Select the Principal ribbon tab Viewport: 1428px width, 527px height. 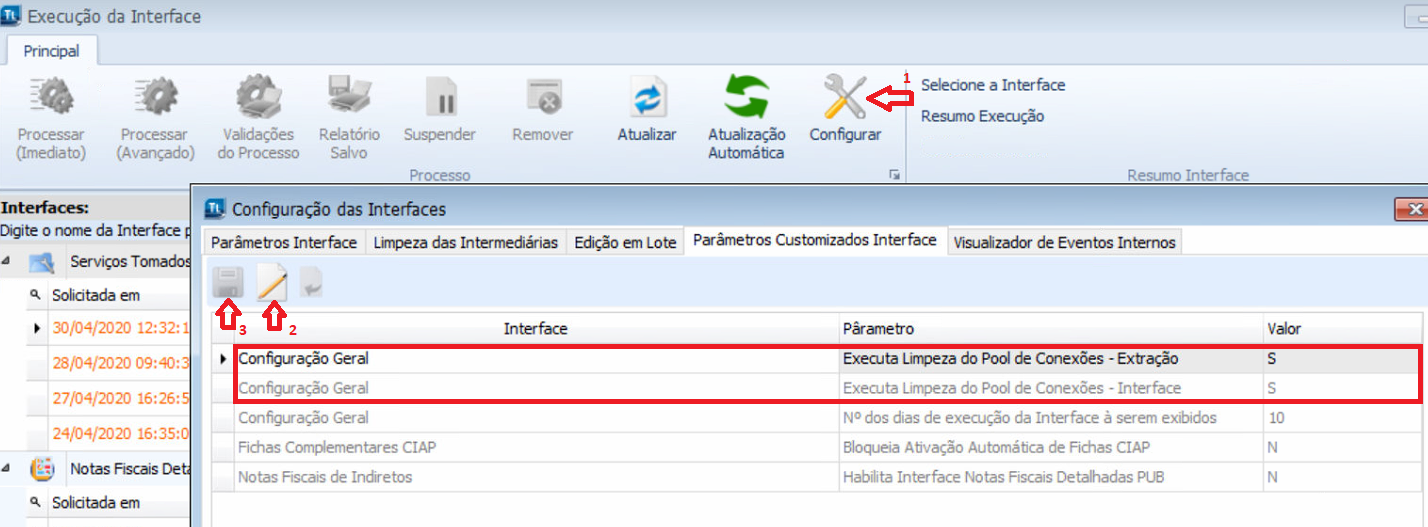point(52,51)
